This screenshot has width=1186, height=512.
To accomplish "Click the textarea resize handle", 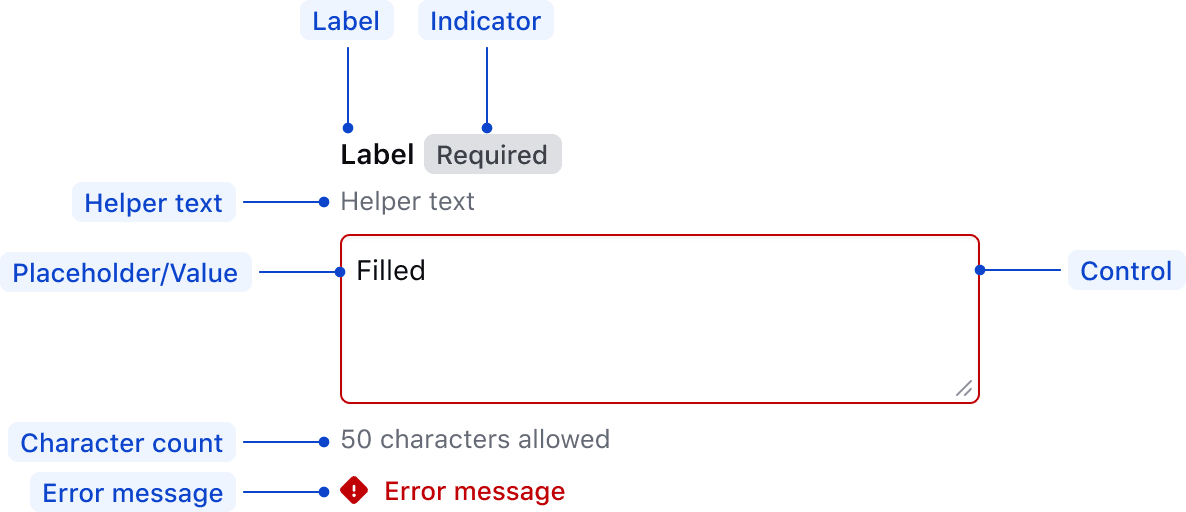I will point(964,388).
